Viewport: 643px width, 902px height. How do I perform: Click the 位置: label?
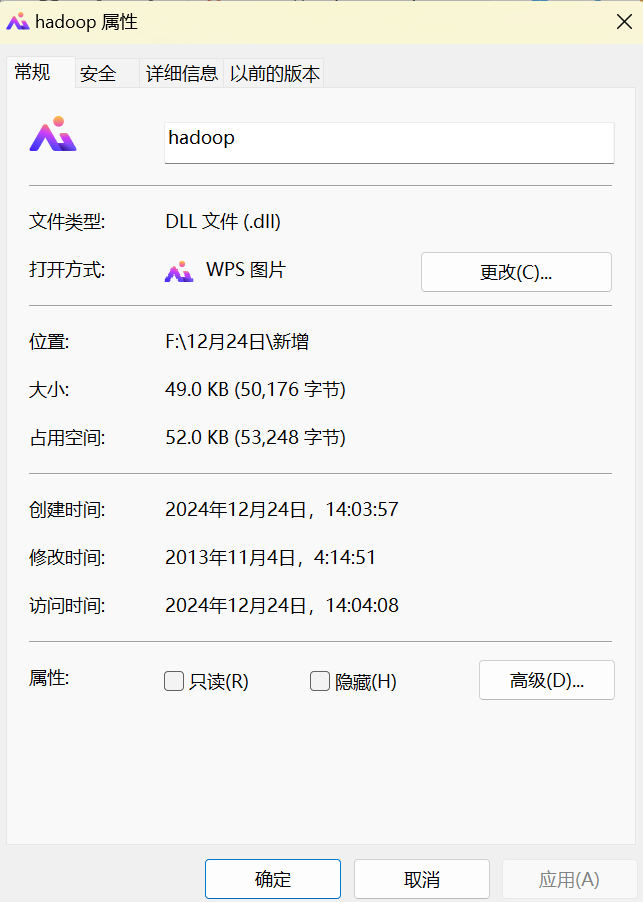(49, 342)
